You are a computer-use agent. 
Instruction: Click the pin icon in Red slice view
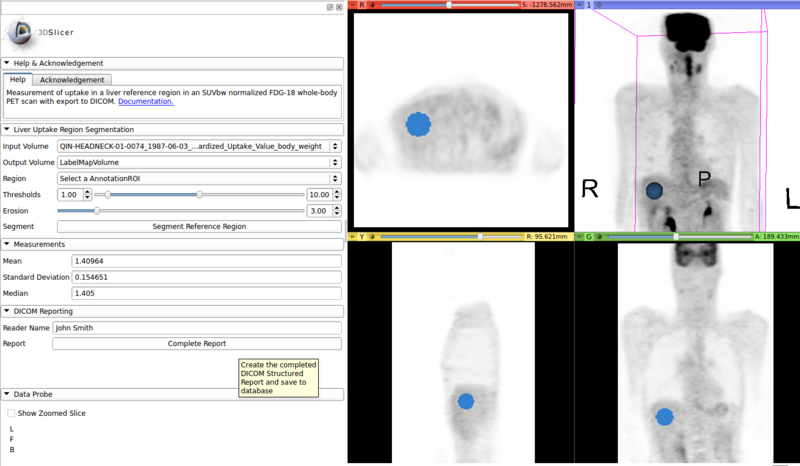click(352, 5)
